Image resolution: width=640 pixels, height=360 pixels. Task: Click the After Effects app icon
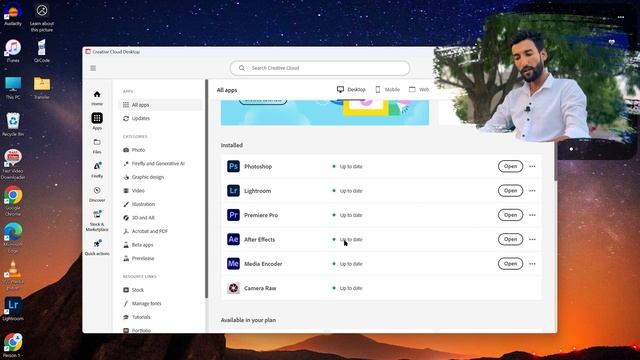[x=233, y=239]
